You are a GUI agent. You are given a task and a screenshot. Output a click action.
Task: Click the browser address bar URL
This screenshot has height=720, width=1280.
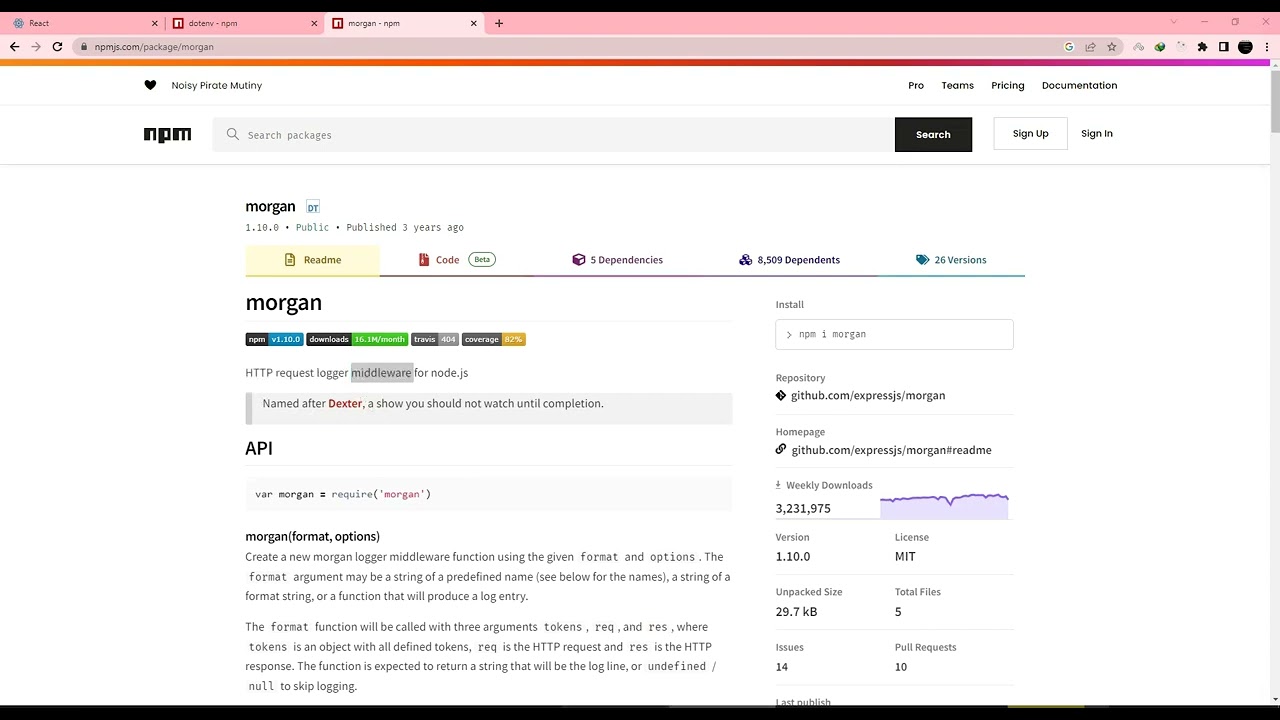[x=154, y=47]
